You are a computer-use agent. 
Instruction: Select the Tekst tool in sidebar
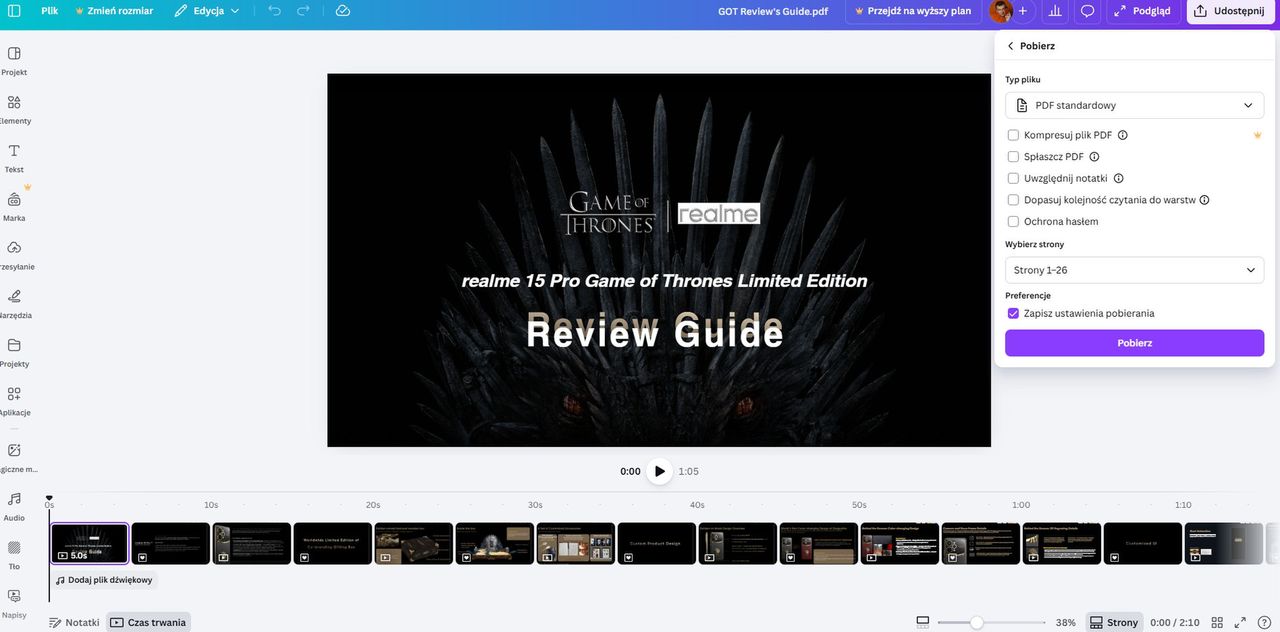[x=14, y=157]
